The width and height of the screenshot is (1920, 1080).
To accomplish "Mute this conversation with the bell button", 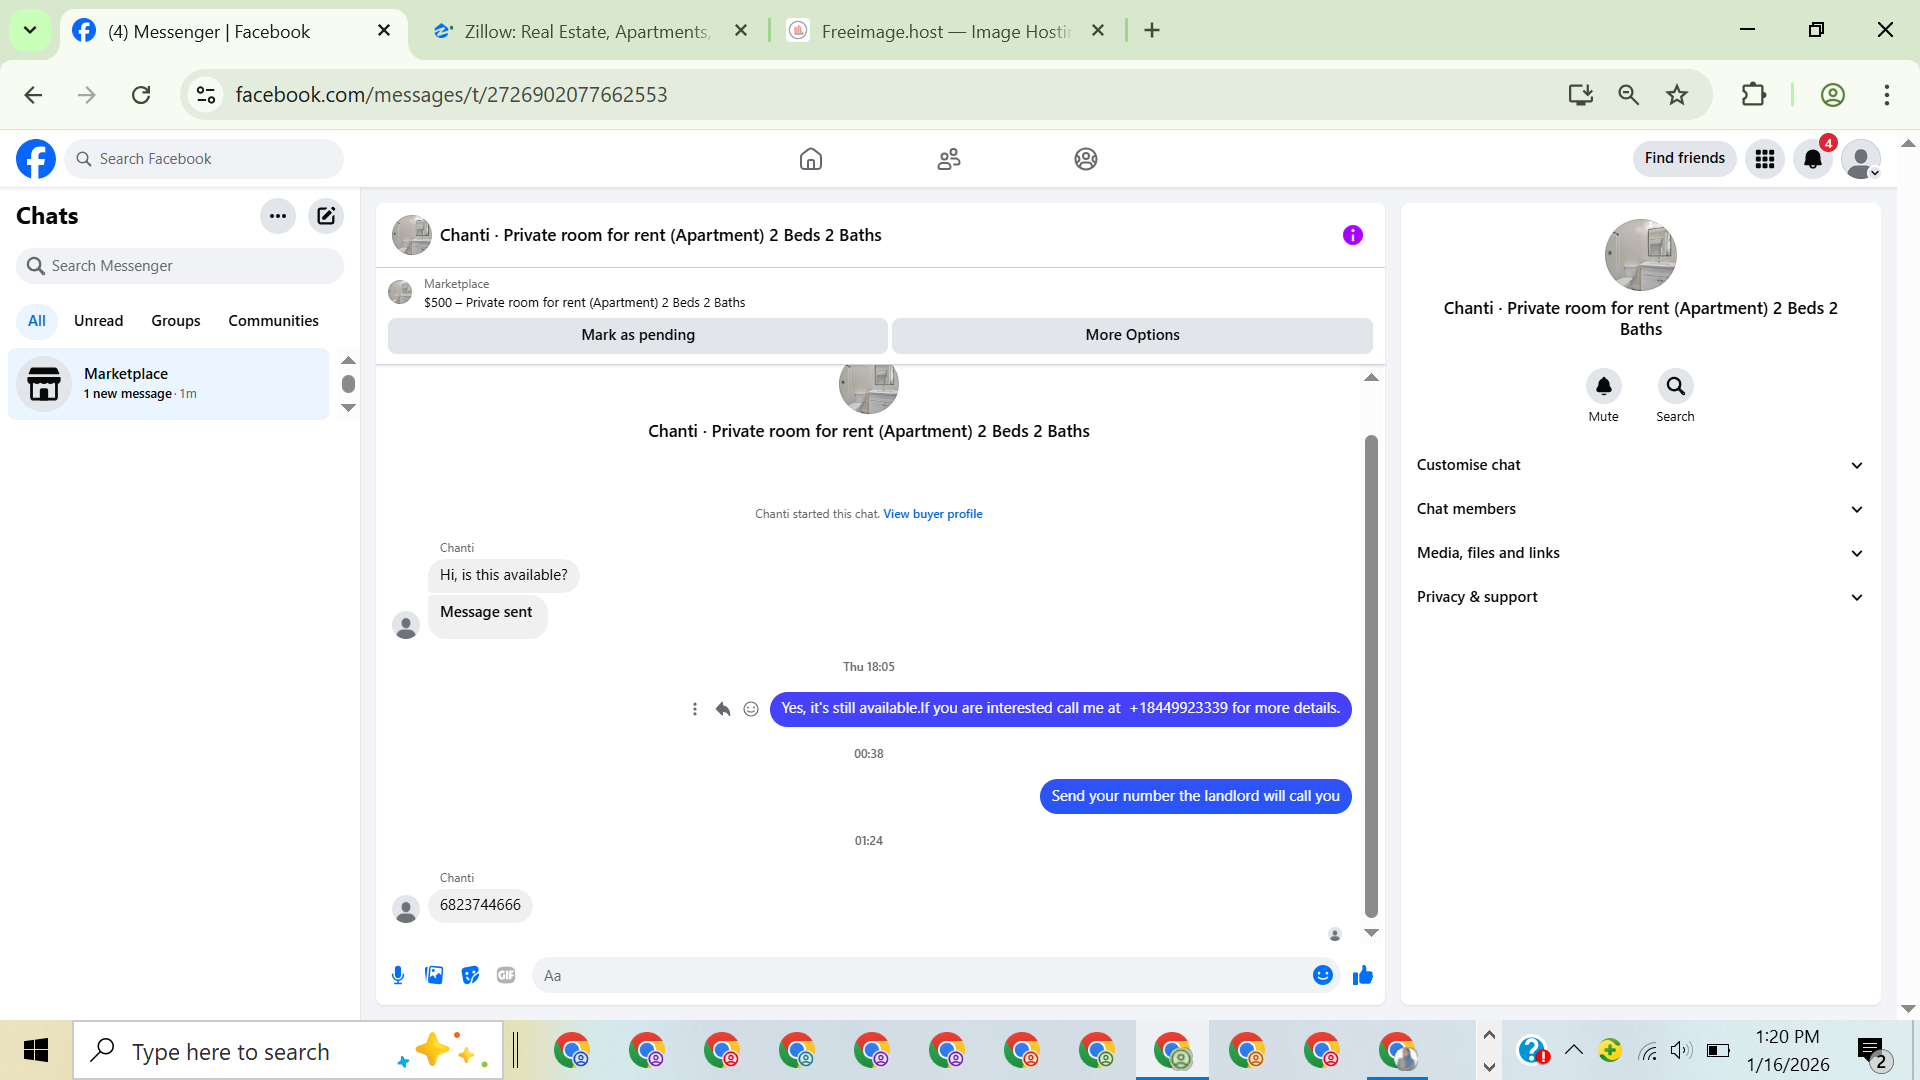I will point(1603,386).
